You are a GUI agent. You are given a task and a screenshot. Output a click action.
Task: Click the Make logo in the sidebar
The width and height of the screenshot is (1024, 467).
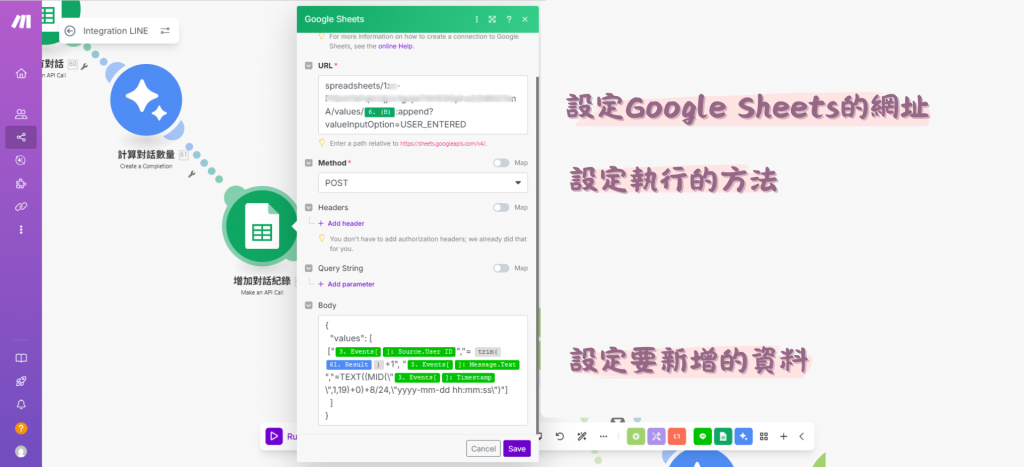pyautogui.click(x=21, y=21)
